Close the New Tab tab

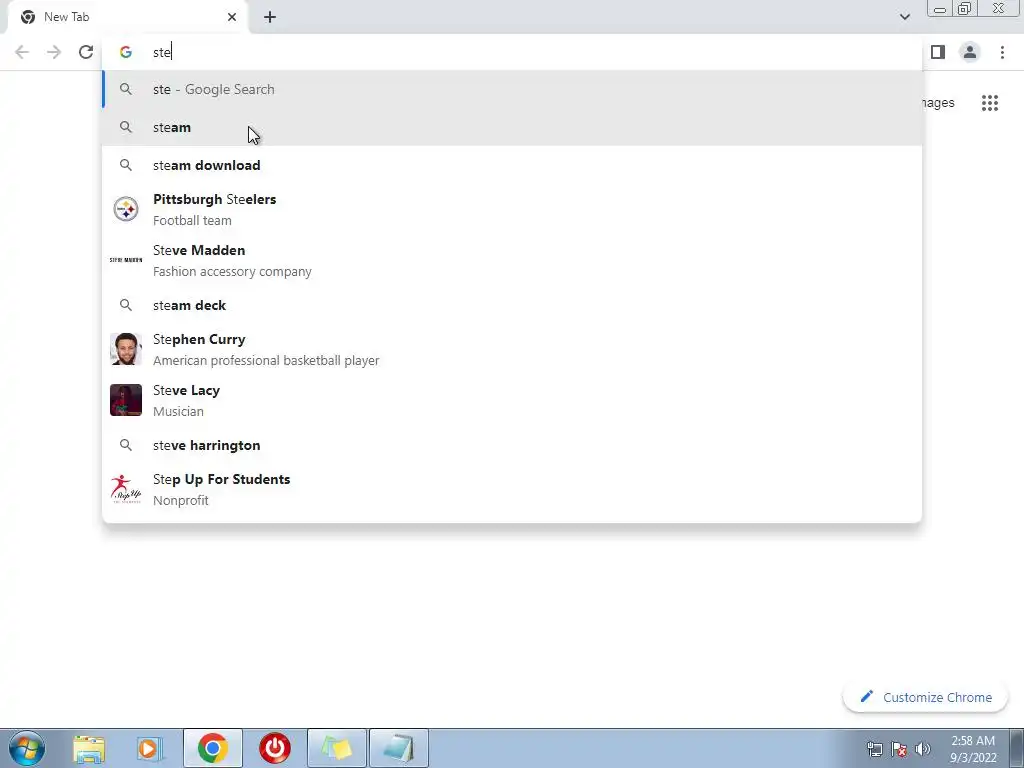point(232,17)
